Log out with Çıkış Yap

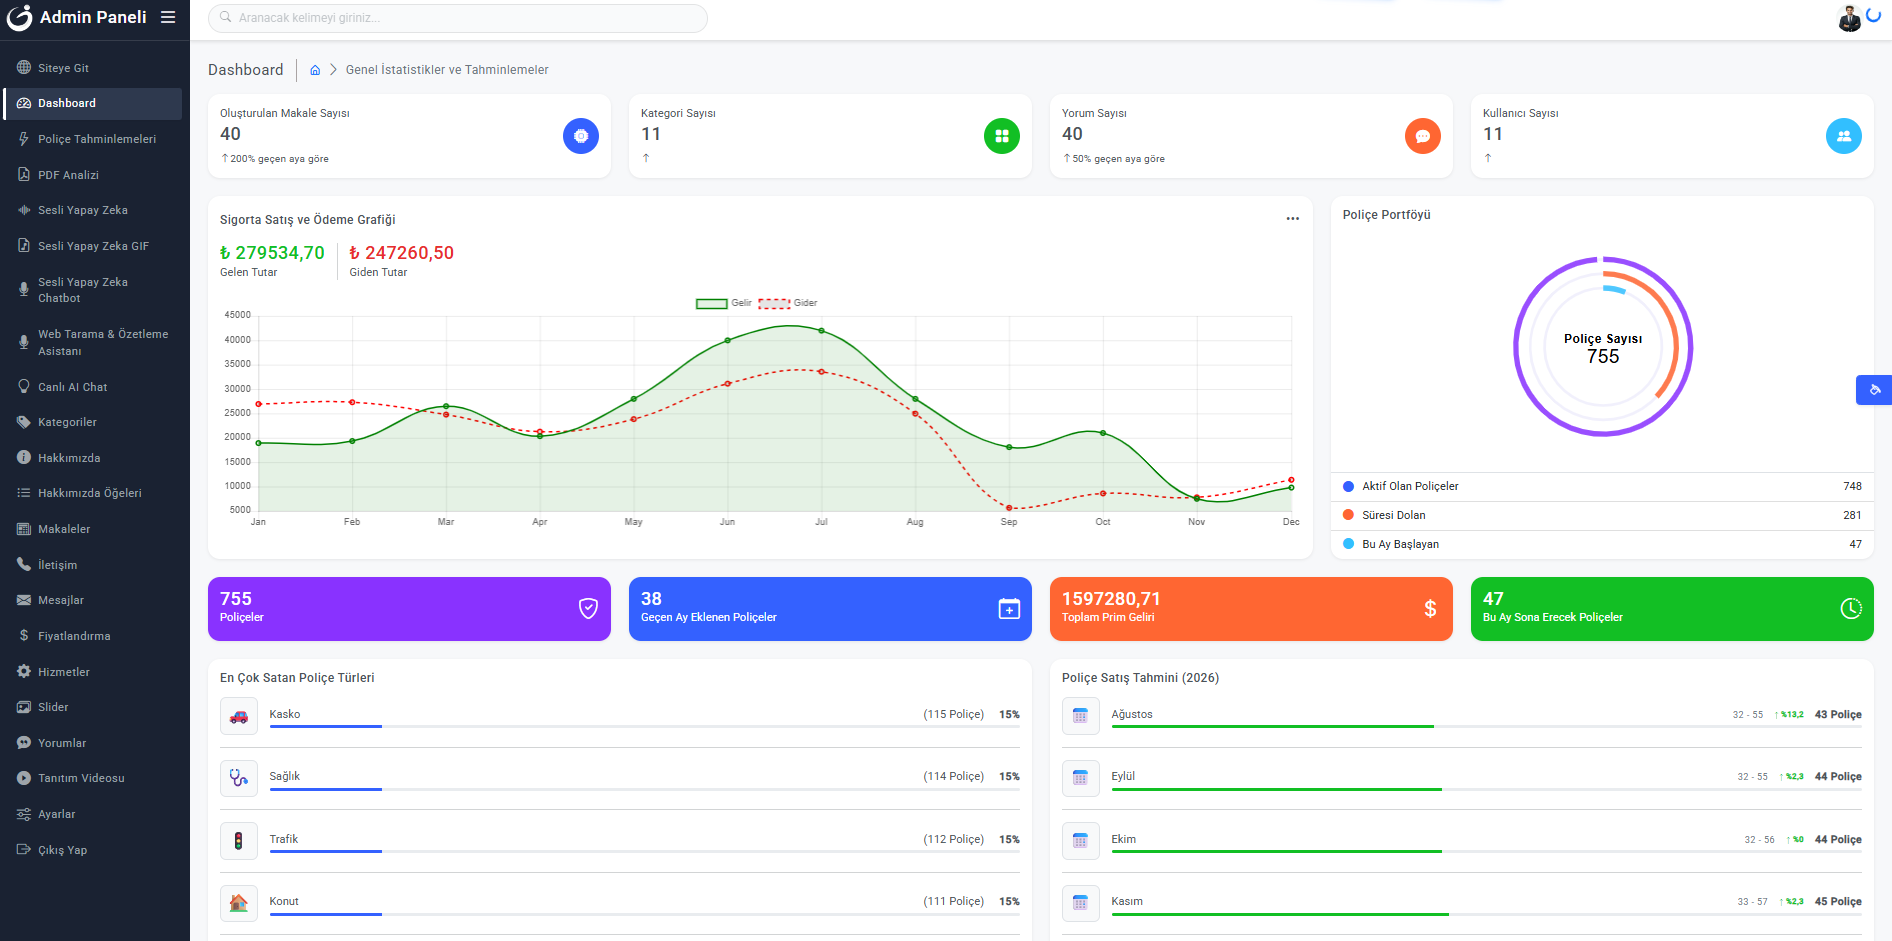[93, 850]
